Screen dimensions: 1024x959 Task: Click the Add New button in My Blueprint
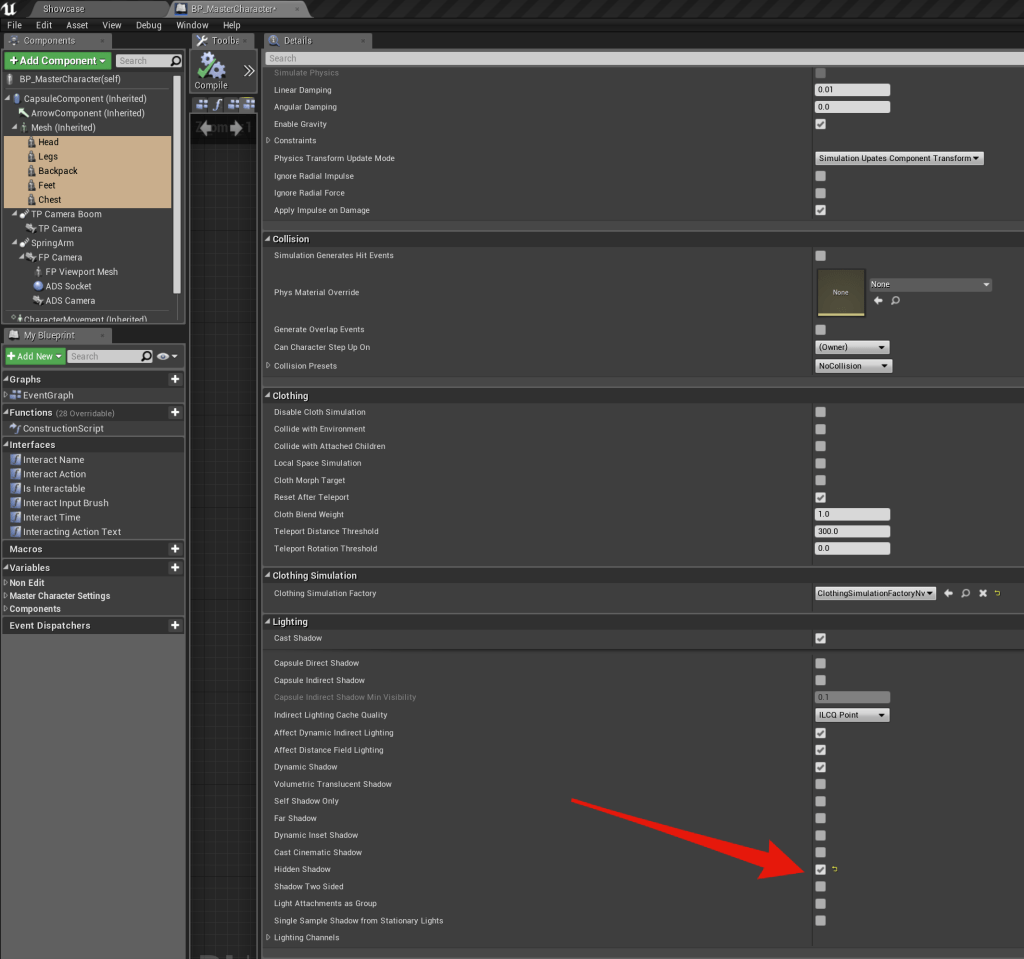pos(35,356)
